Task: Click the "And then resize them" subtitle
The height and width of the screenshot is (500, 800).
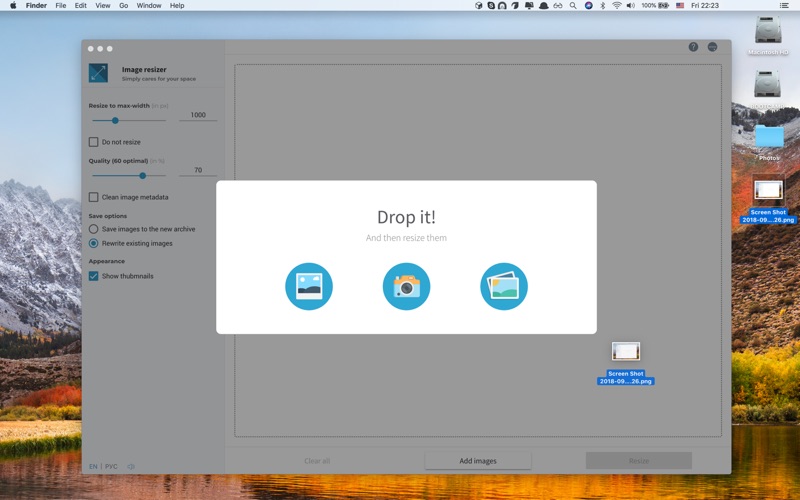Action: [x=406, y=238]
